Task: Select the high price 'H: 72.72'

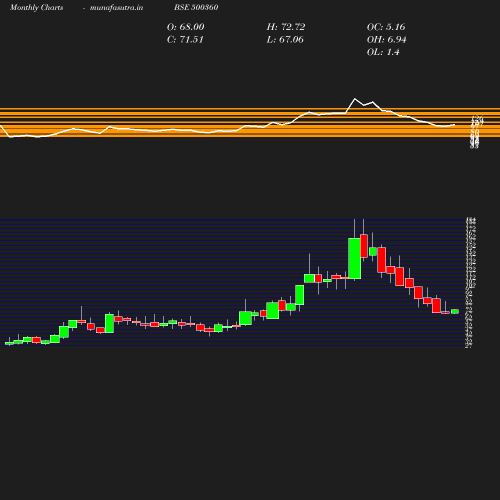Action: point(286,27)
